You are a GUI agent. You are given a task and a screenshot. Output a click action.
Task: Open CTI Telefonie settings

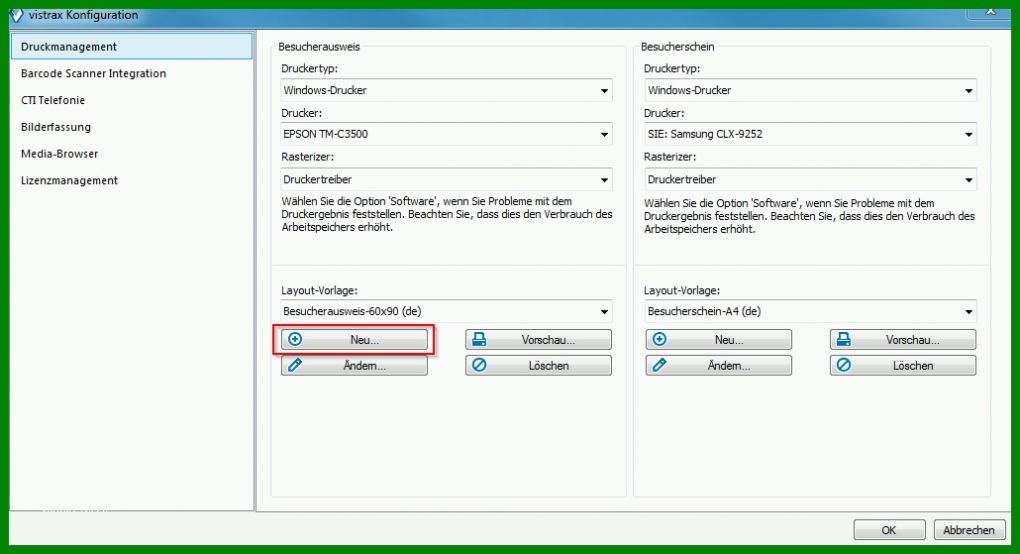coord(53,100)
